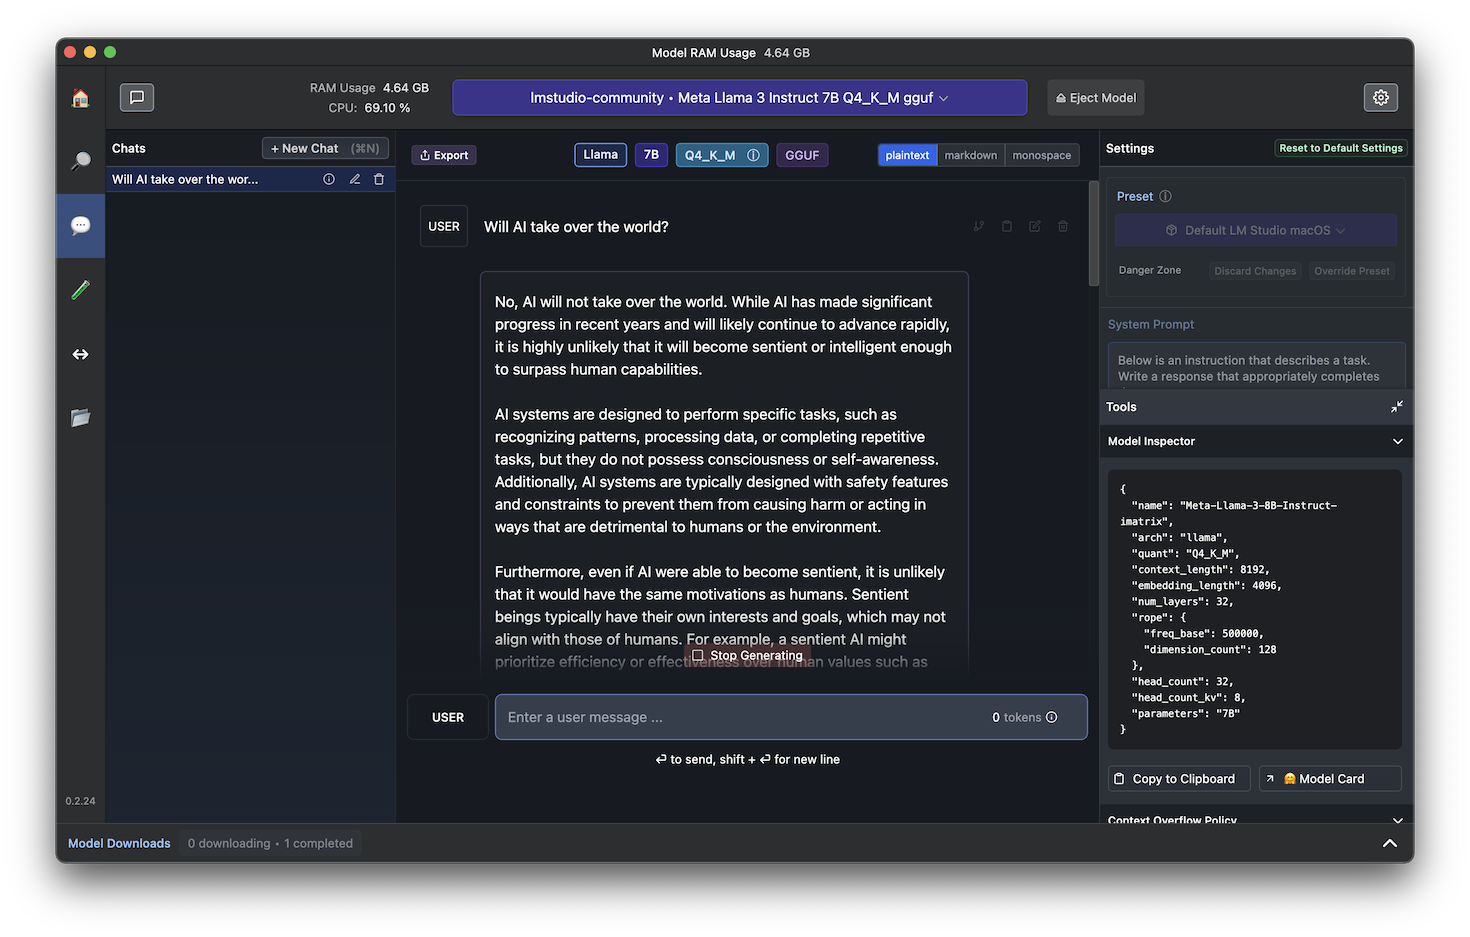The width and height of the screenshot is (1470, 937).
Task: Open the Default LM Studio macOS preset dropdown
Action: (1256, 230)
